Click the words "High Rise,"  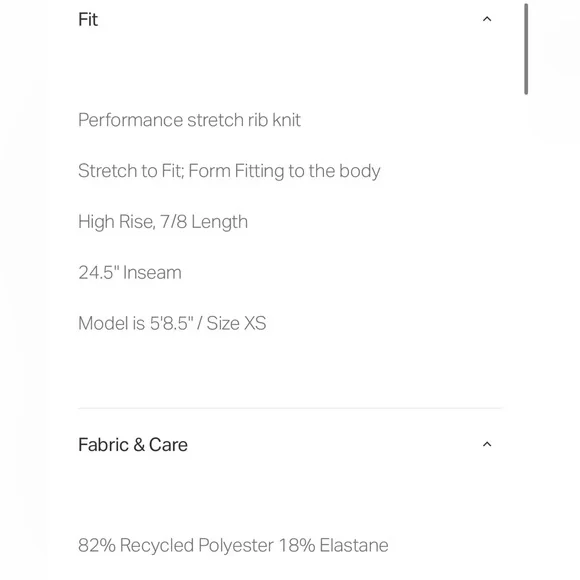(117, 222)
